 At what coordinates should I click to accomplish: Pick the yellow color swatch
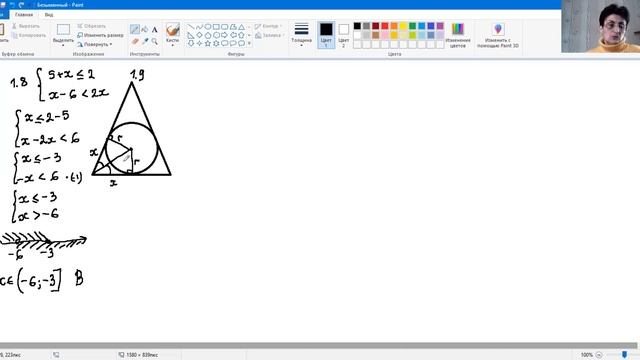403,26
